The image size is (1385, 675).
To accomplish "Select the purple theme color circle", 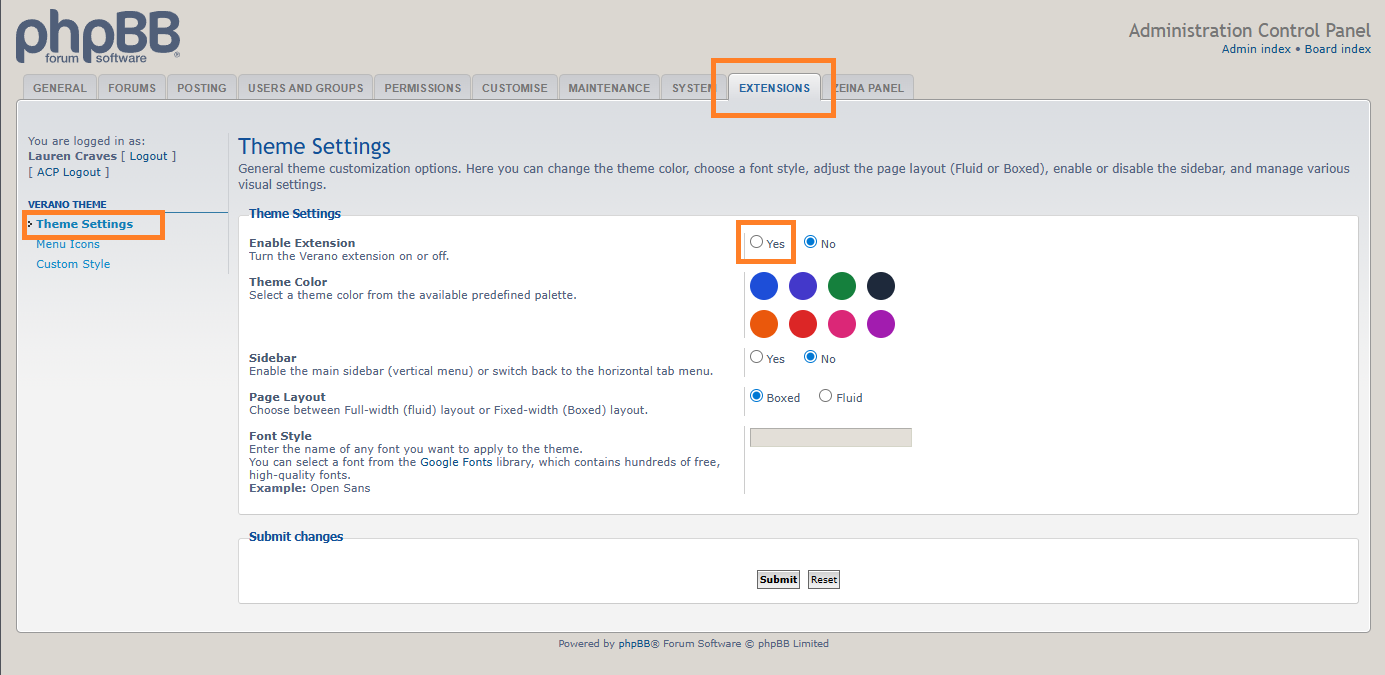I will [881, 324].
